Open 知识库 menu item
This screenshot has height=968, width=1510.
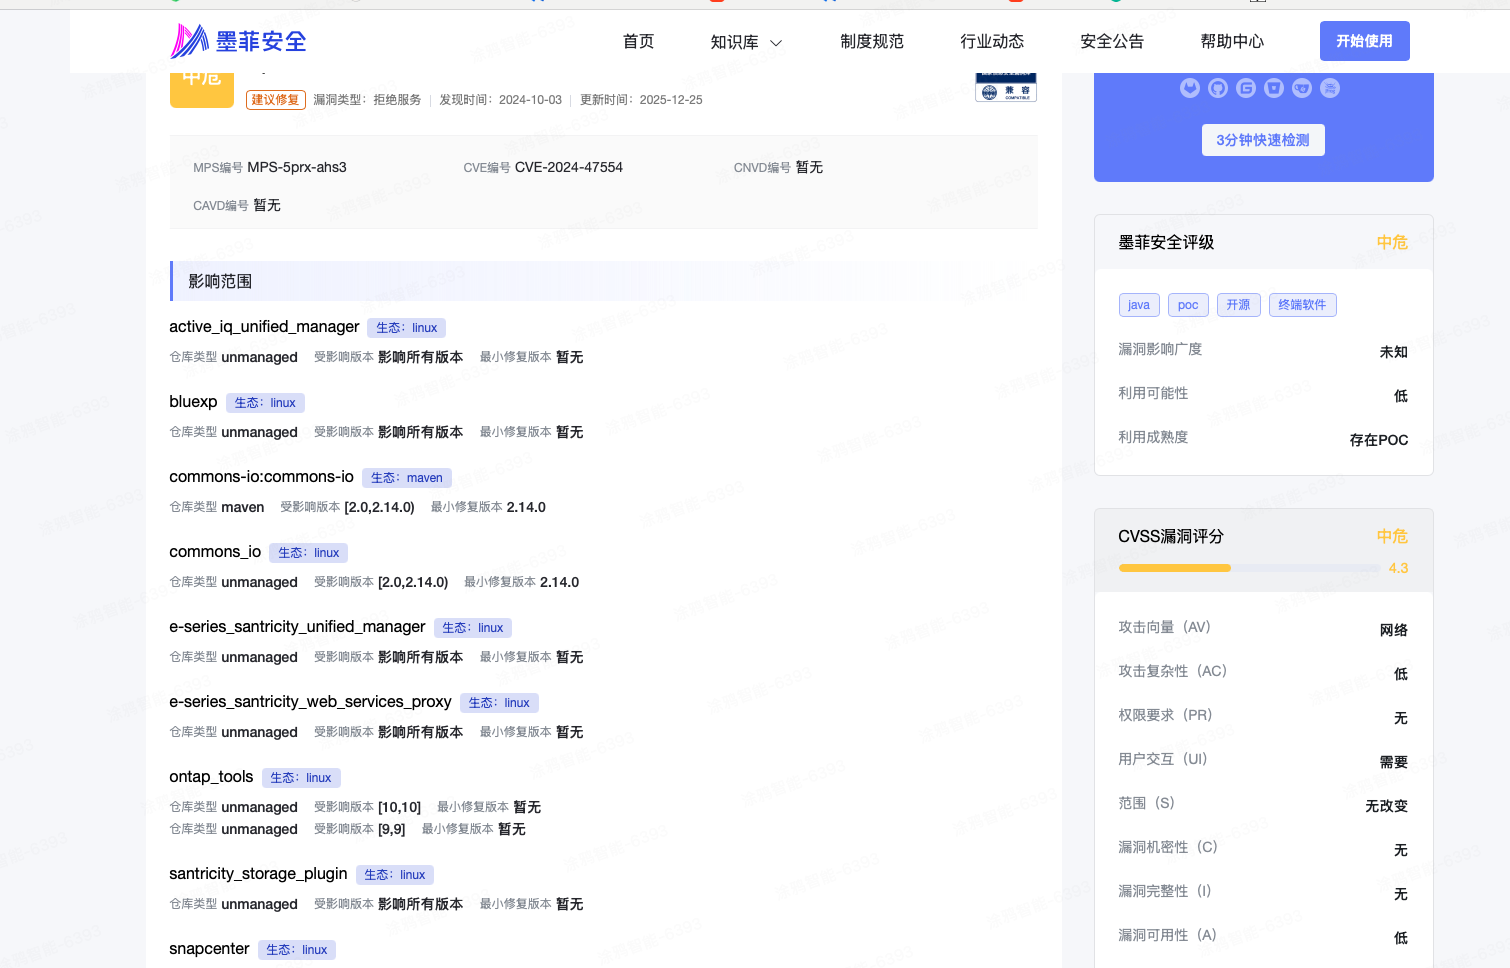pos(734,42)
